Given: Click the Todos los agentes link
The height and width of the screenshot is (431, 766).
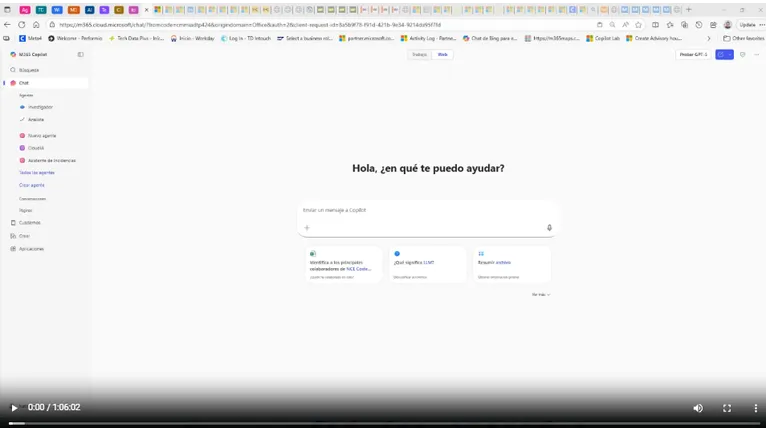Looking at the screenshot, I should pos(37,173).
